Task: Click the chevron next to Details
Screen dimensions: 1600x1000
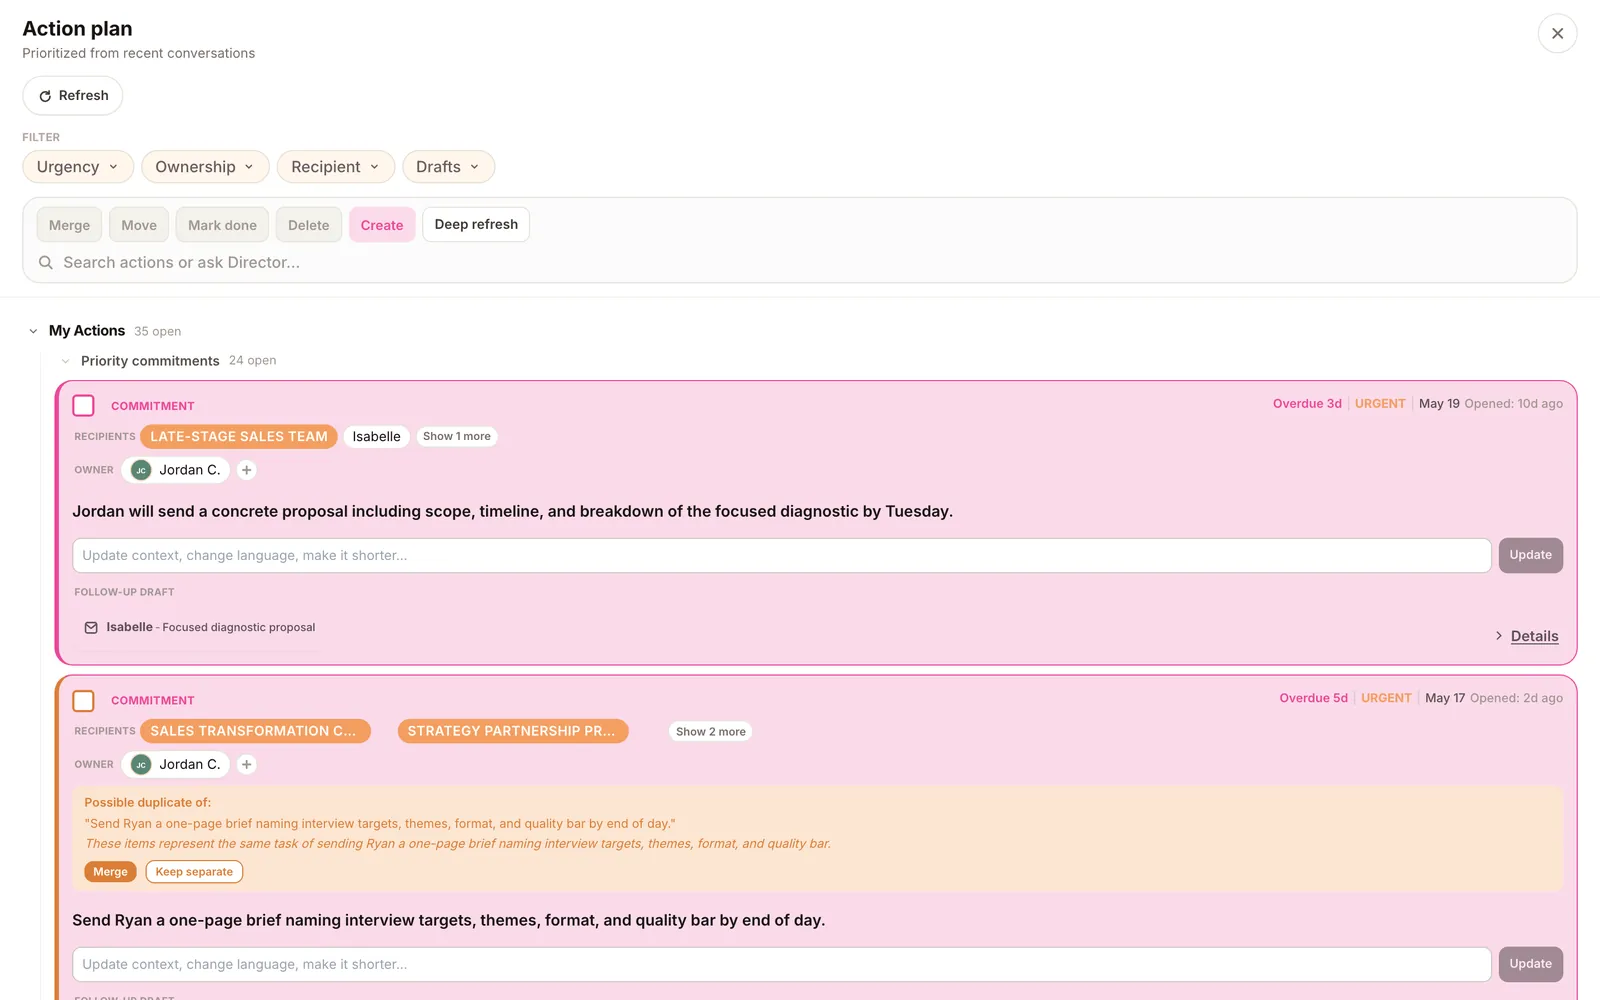Action: 1498,636
